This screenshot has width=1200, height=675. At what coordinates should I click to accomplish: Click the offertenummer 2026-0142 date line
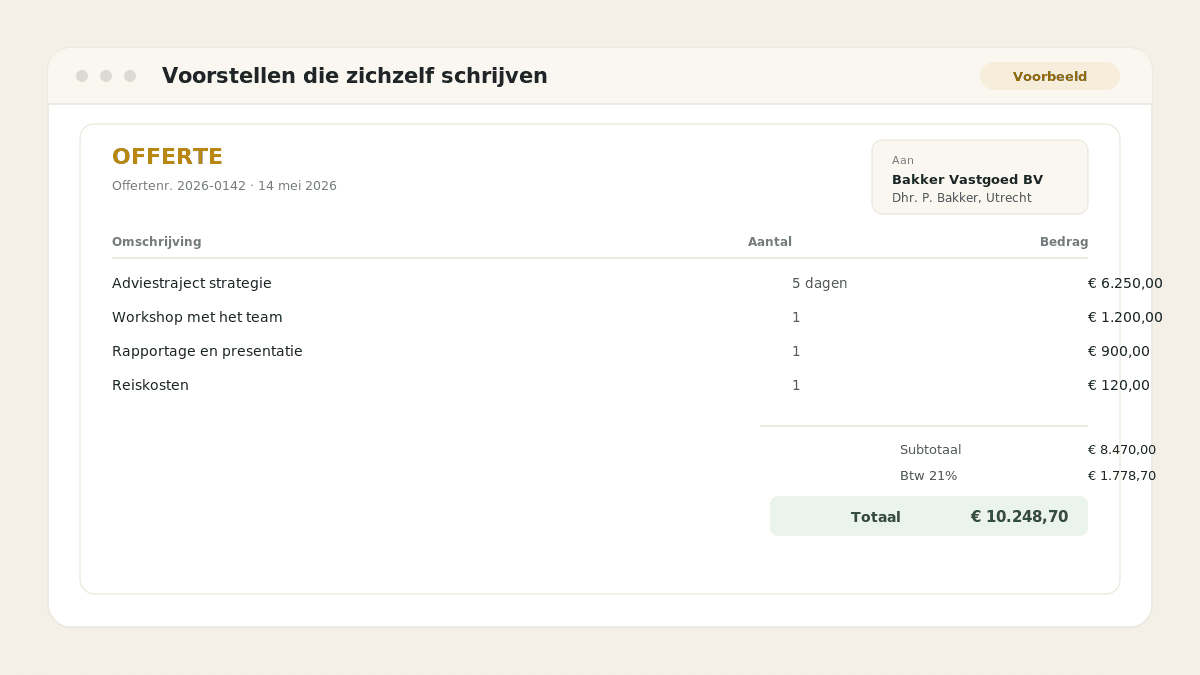point(224,186)
